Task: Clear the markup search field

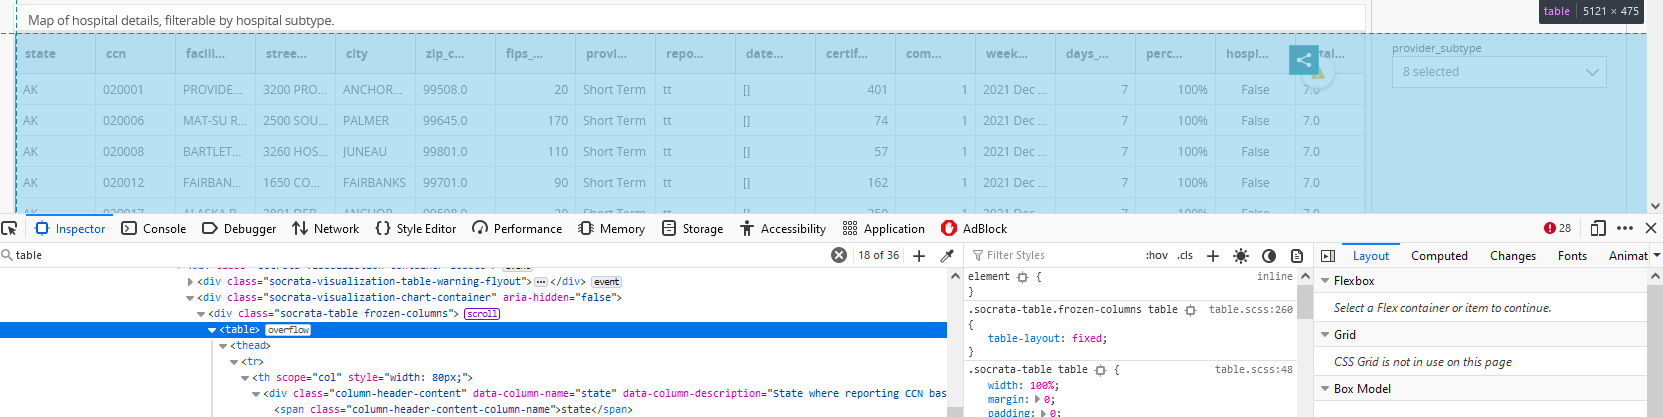Action: 839,255
